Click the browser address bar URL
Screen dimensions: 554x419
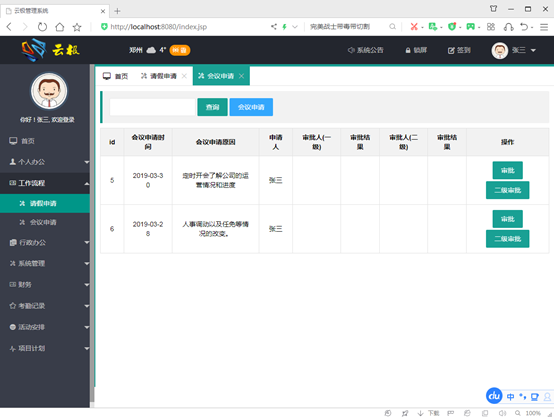click(x=158, y=27)
